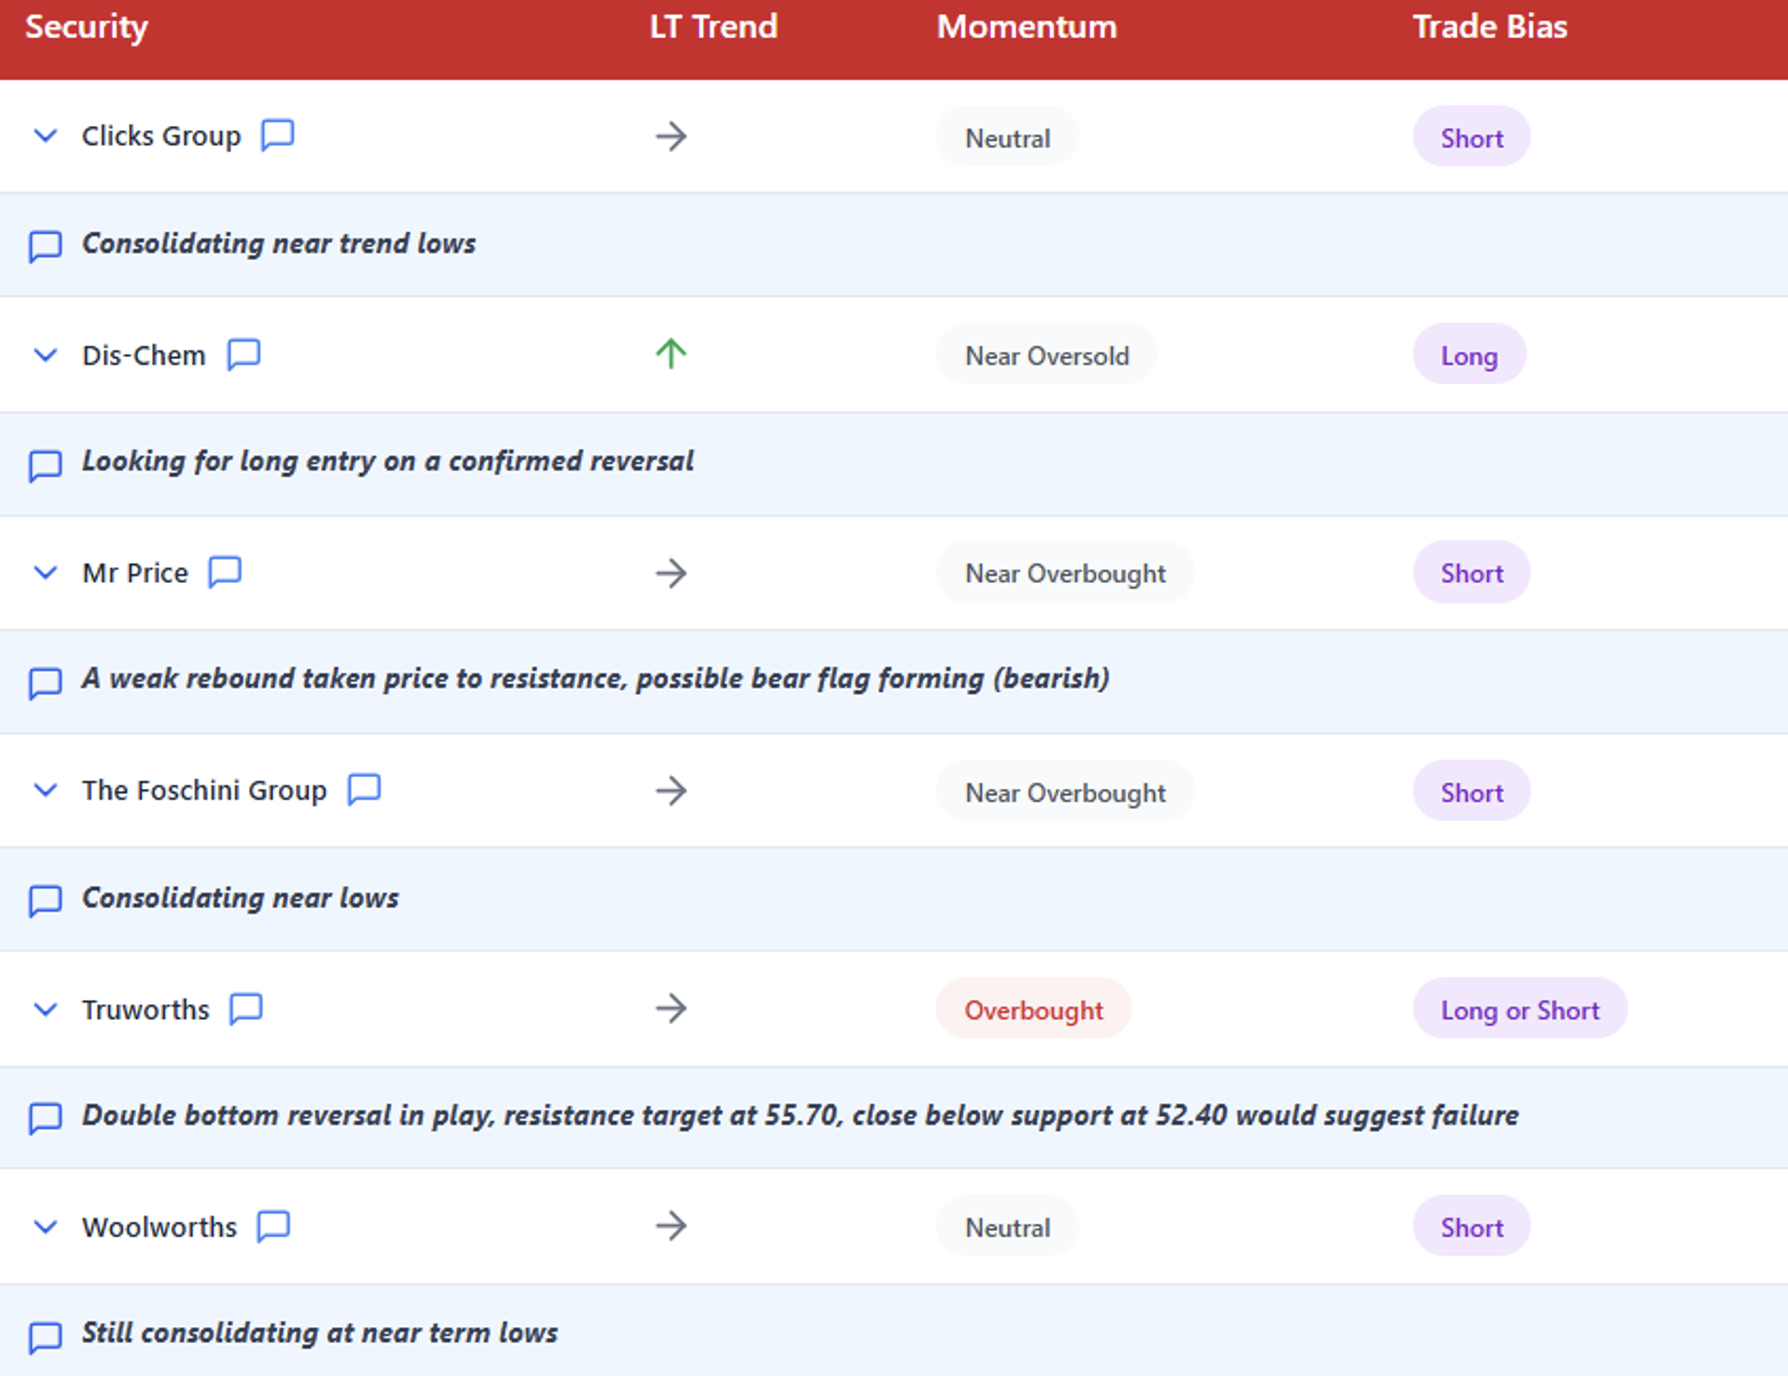Click the comment icon next to Clicks Group
The width and height of the screenshot is (1788, 1376).
click(277, 134)
